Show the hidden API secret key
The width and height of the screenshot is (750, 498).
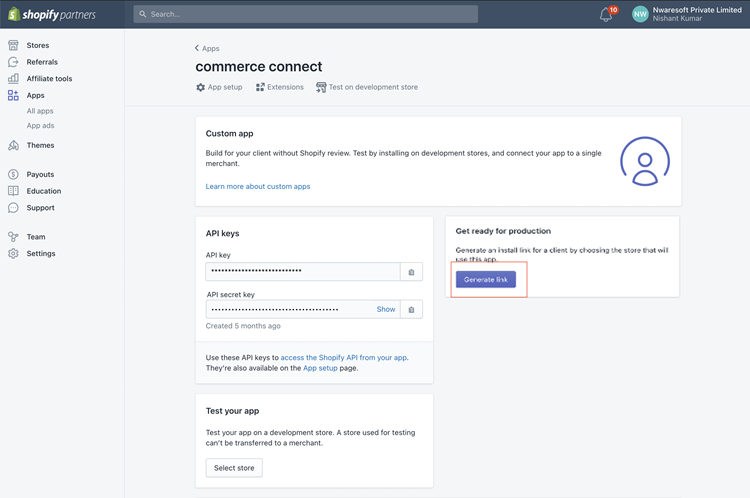[385, 310]
